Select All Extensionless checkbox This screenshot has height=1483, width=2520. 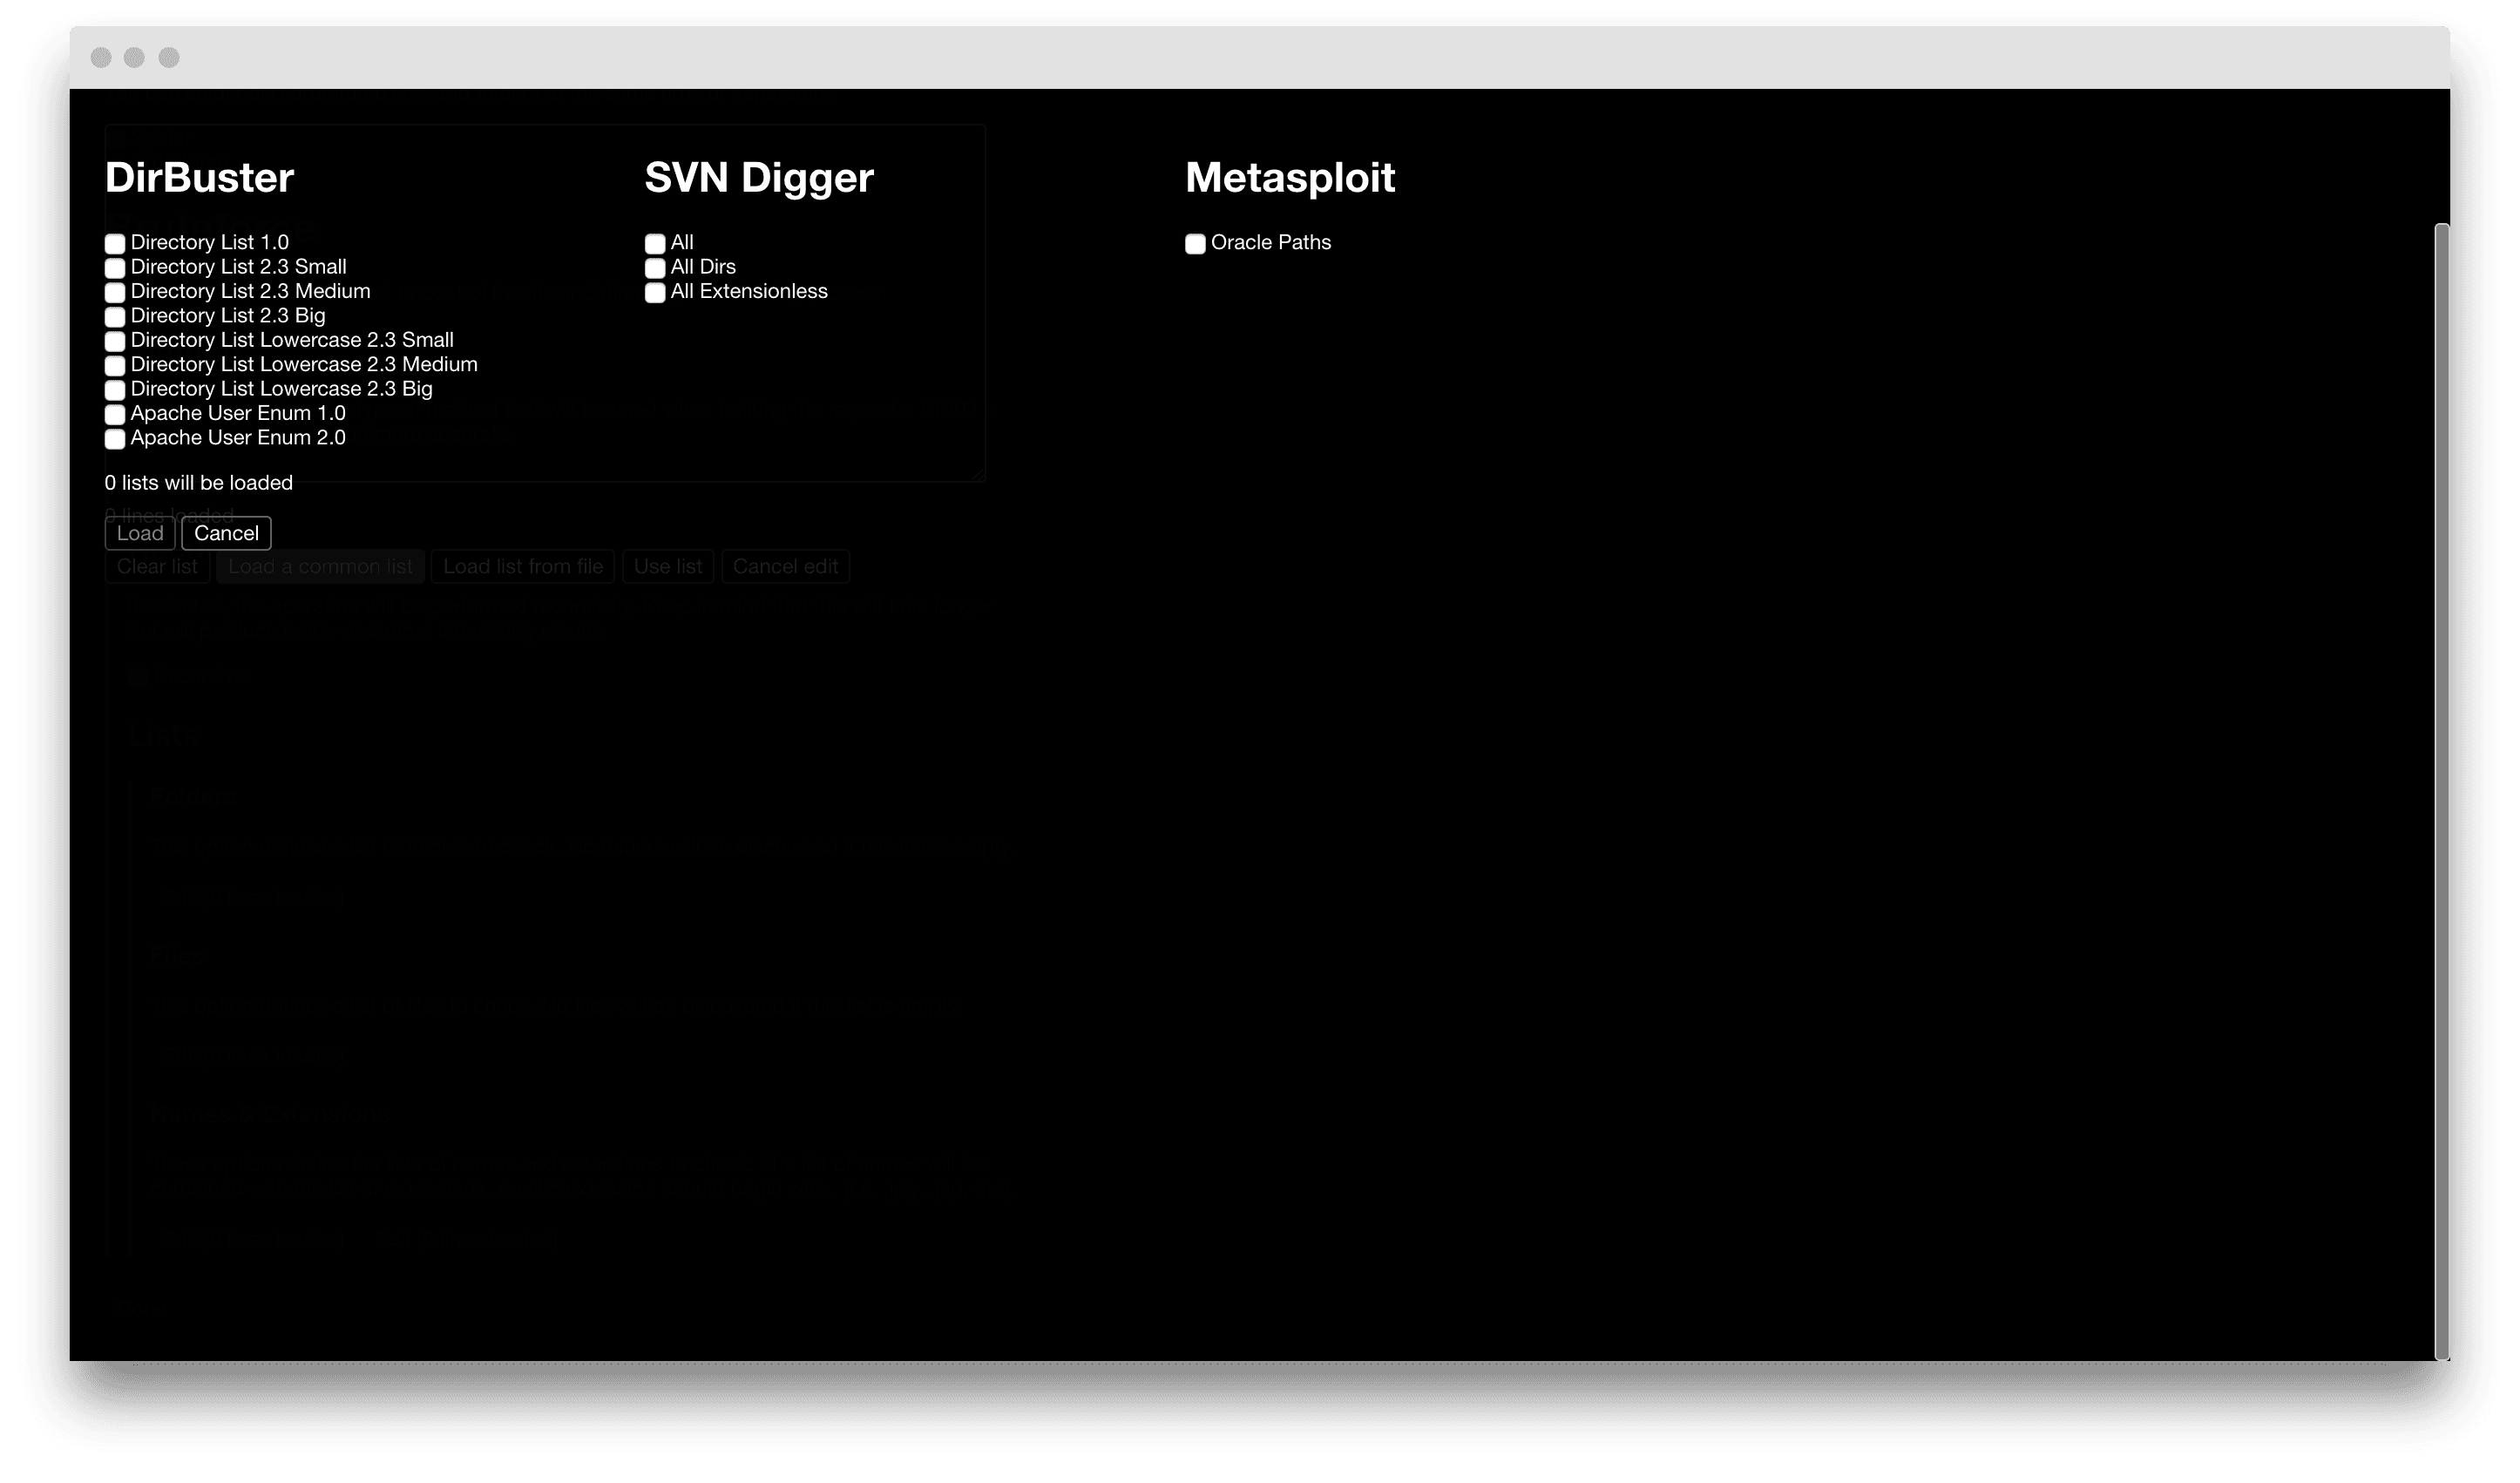click(x=655, y=293)
